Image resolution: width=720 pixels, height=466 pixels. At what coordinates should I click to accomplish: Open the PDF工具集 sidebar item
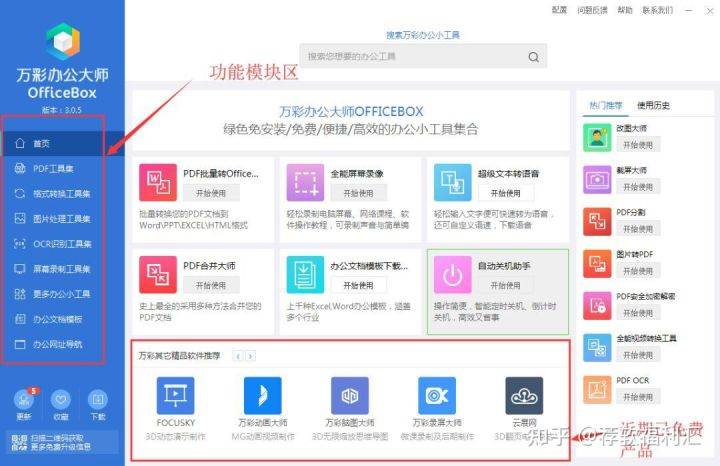point(62,168)
